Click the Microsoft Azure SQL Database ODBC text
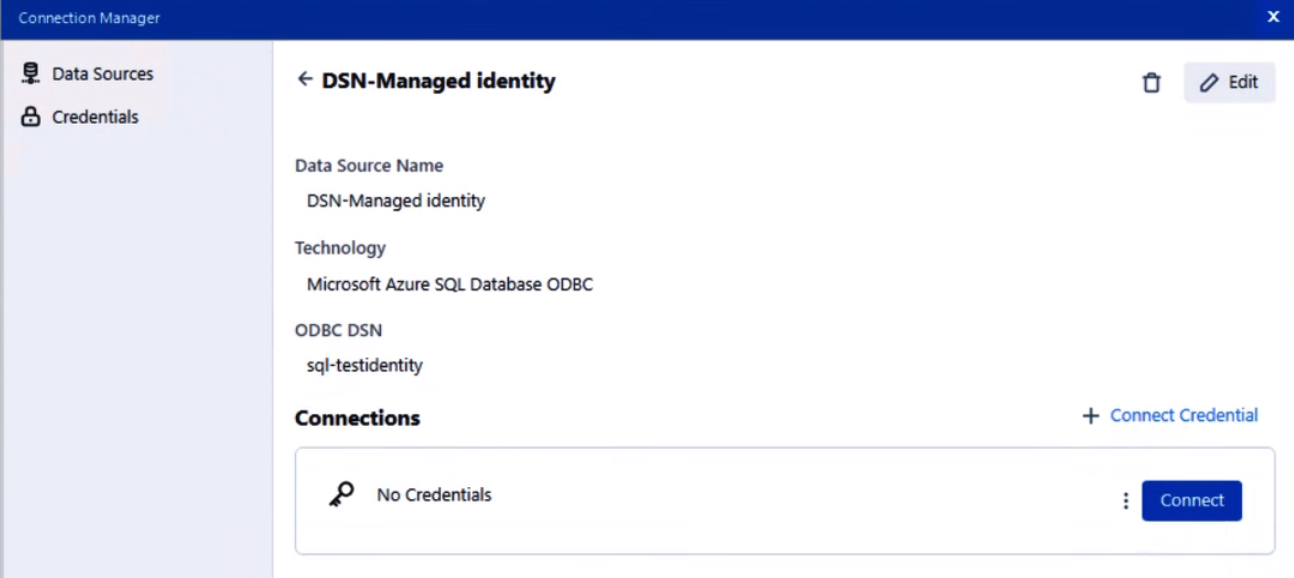Image resolution: width=1294 pixels, height=578 pixels. pyautogui.click(x=449, y=284)
